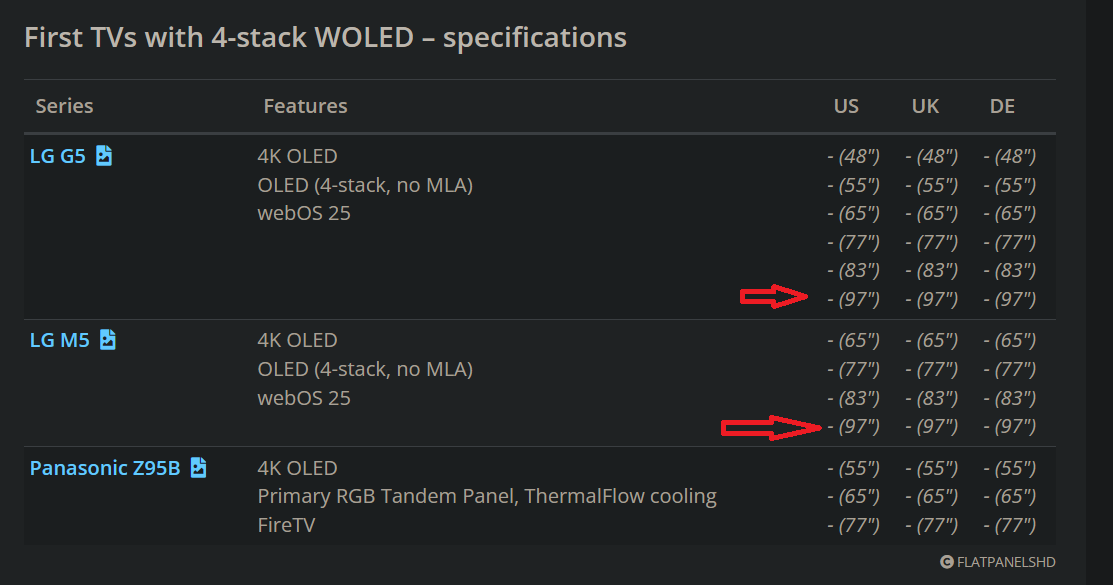The height and width of the screenshot is (585, 1113).
Task: Select the US 97" entry for LG M5
Action: pos(853,426)
